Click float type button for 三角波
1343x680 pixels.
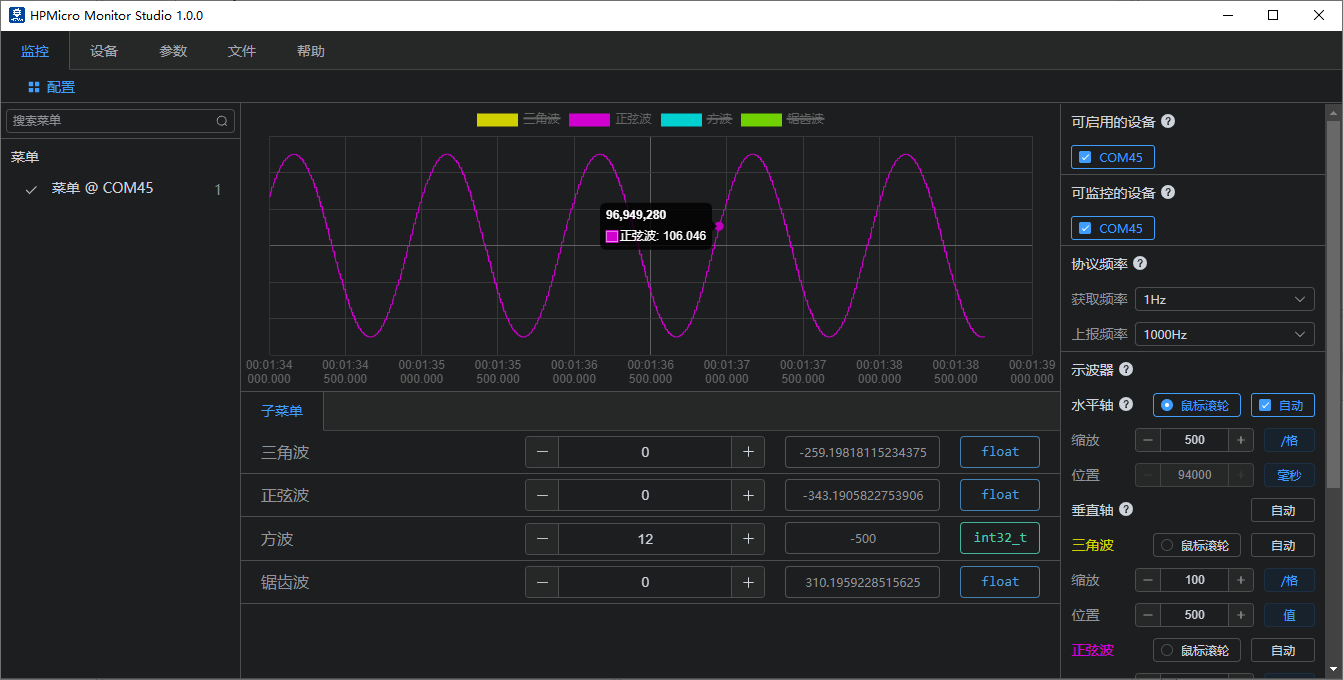click(1000, 452)
